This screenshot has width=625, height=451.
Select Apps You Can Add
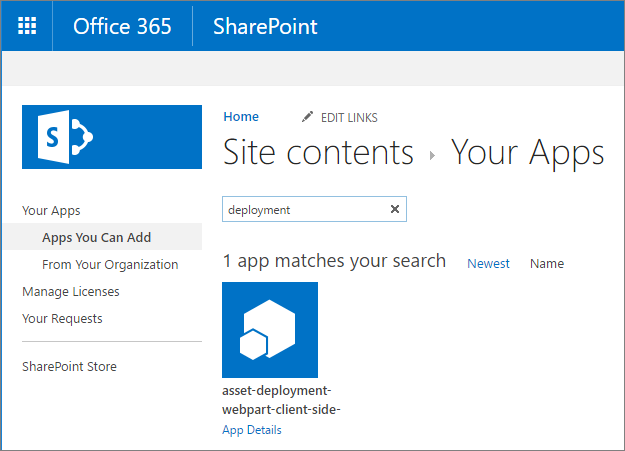point(97,238)
